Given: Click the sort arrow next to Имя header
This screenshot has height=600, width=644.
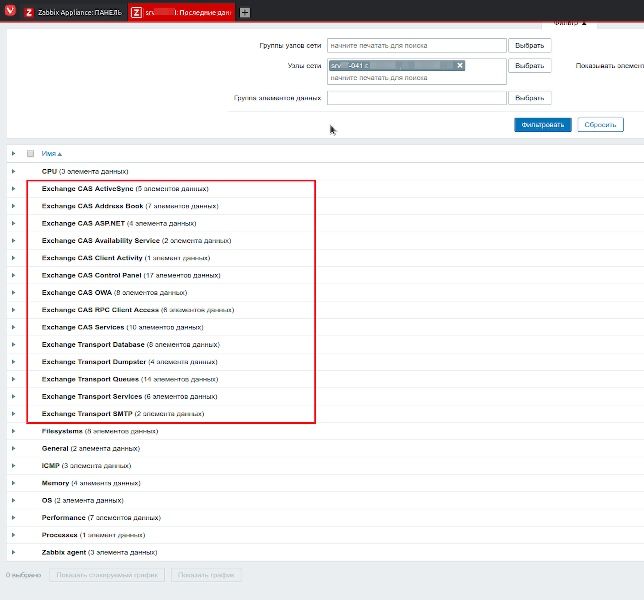Looking at the screenshot, I should tap(60, 154).
